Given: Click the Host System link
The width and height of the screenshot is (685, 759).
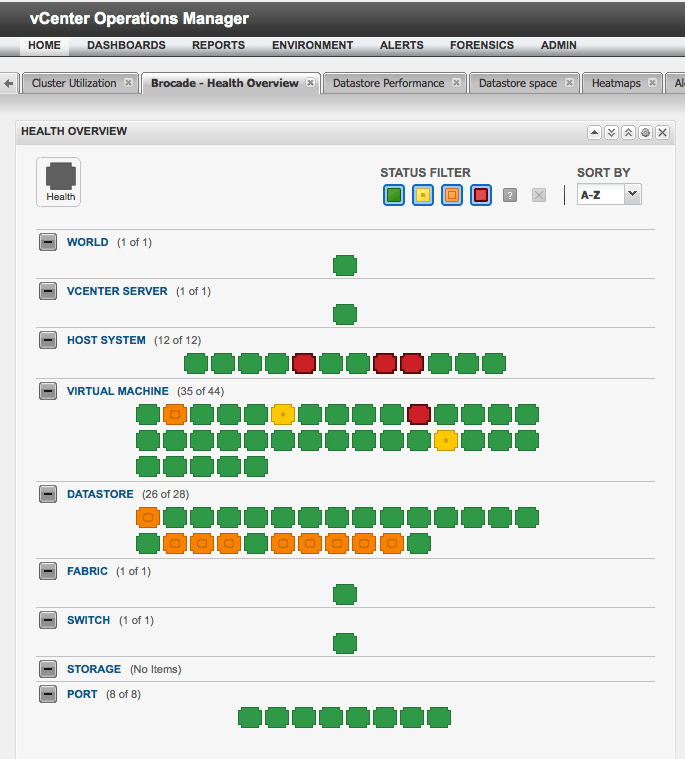Looking at the screenshot, I should [x=106, y=340].
